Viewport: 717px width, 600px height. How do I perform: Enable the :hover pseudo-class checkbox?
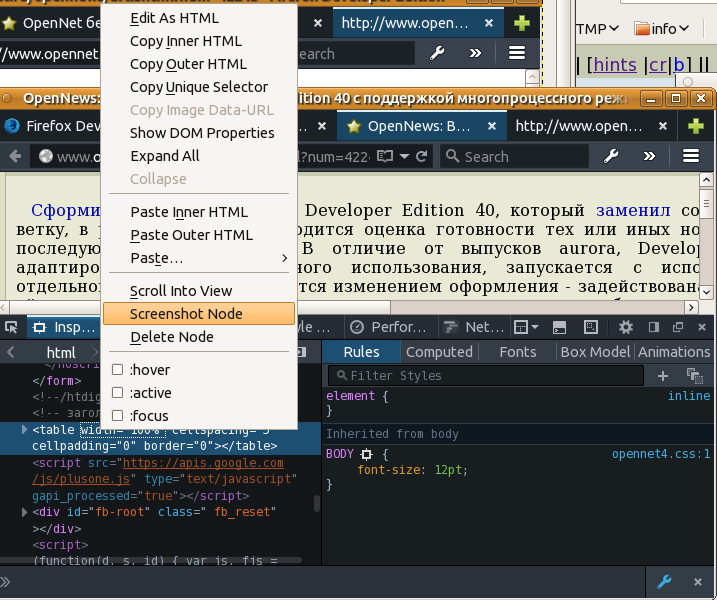[x=117, y=370]
